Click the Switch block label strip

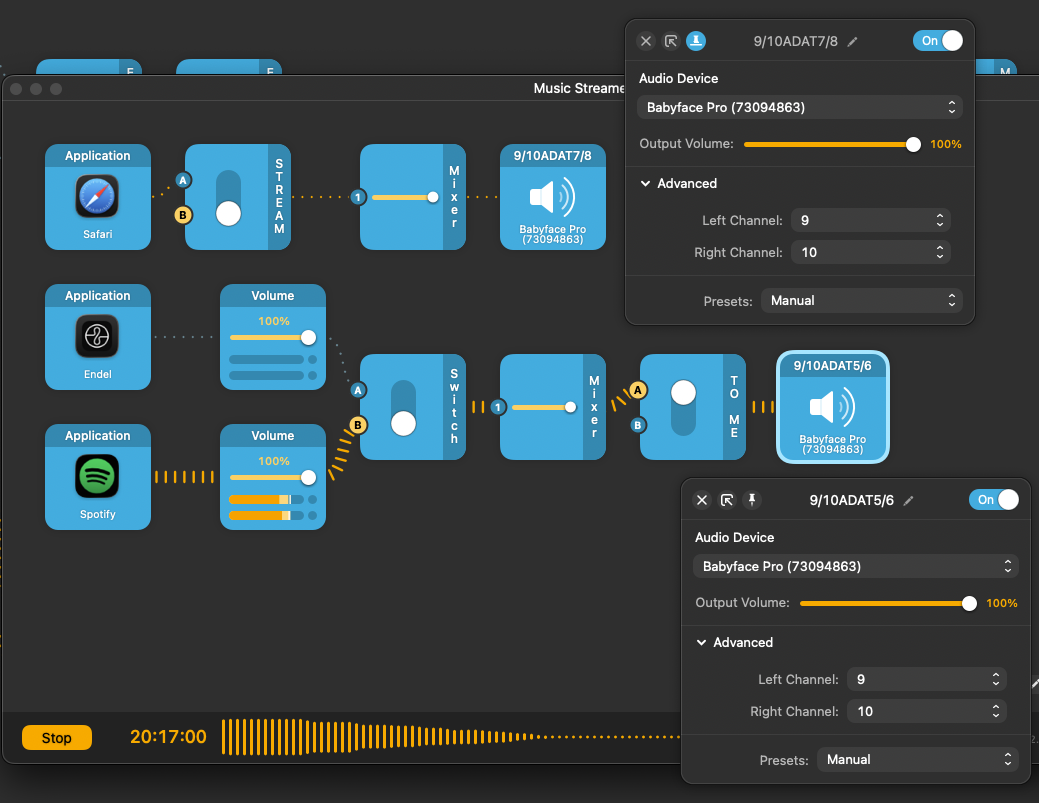(454, 407)
